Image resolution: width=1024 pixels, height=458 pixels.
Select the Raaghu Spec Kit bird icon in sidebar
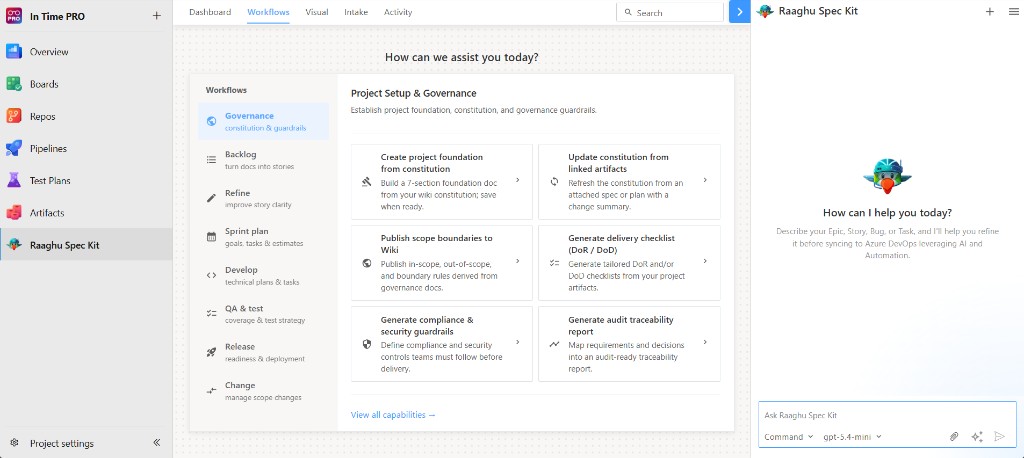click(x=14, y=245)
